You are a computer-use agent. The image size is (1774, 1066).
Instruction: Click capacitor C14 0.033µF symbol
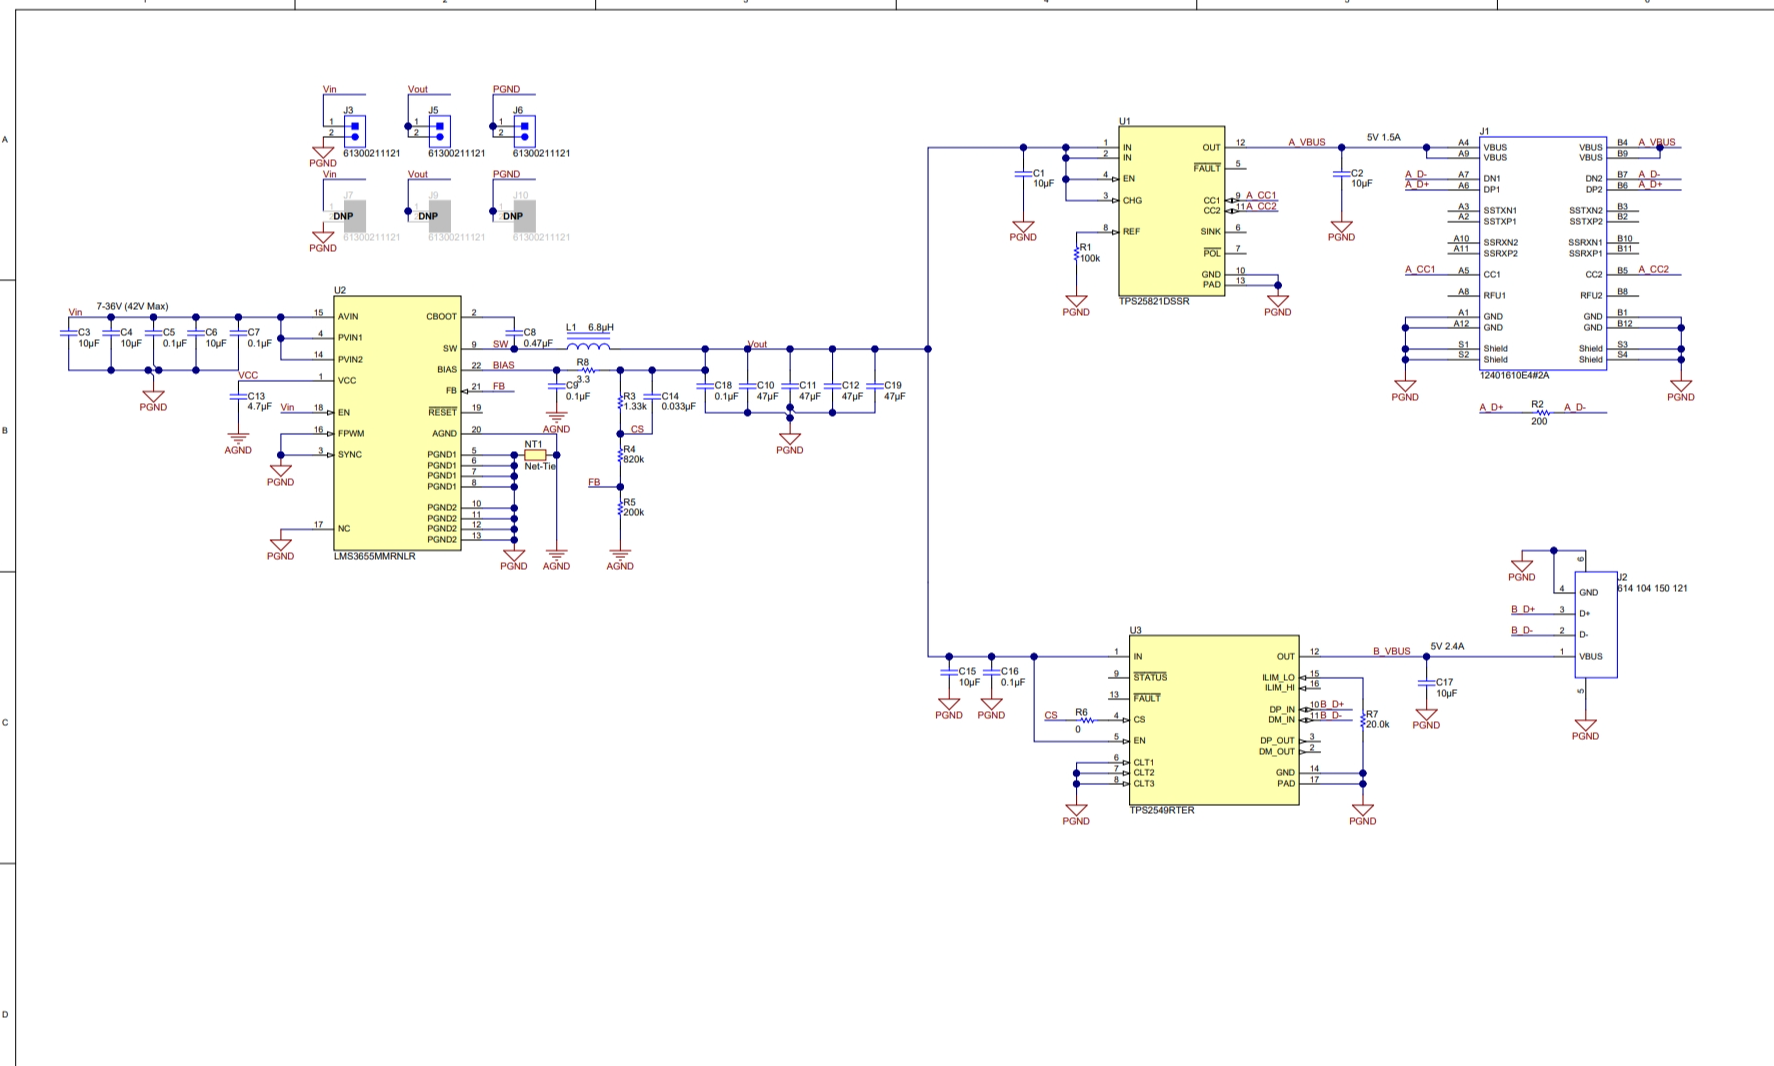pyautogui.click(x=652, y=396)
